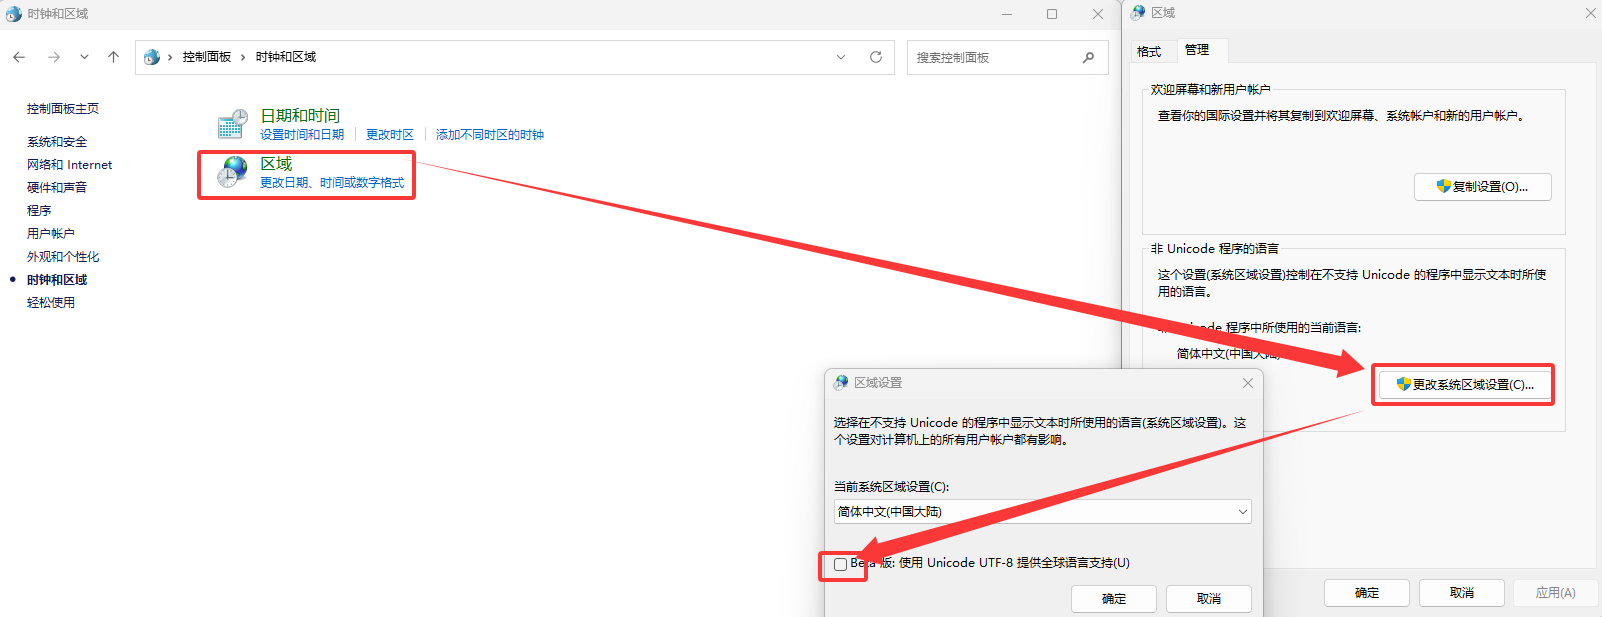Open the 日期和时间 heading link

tap(300, 116)
